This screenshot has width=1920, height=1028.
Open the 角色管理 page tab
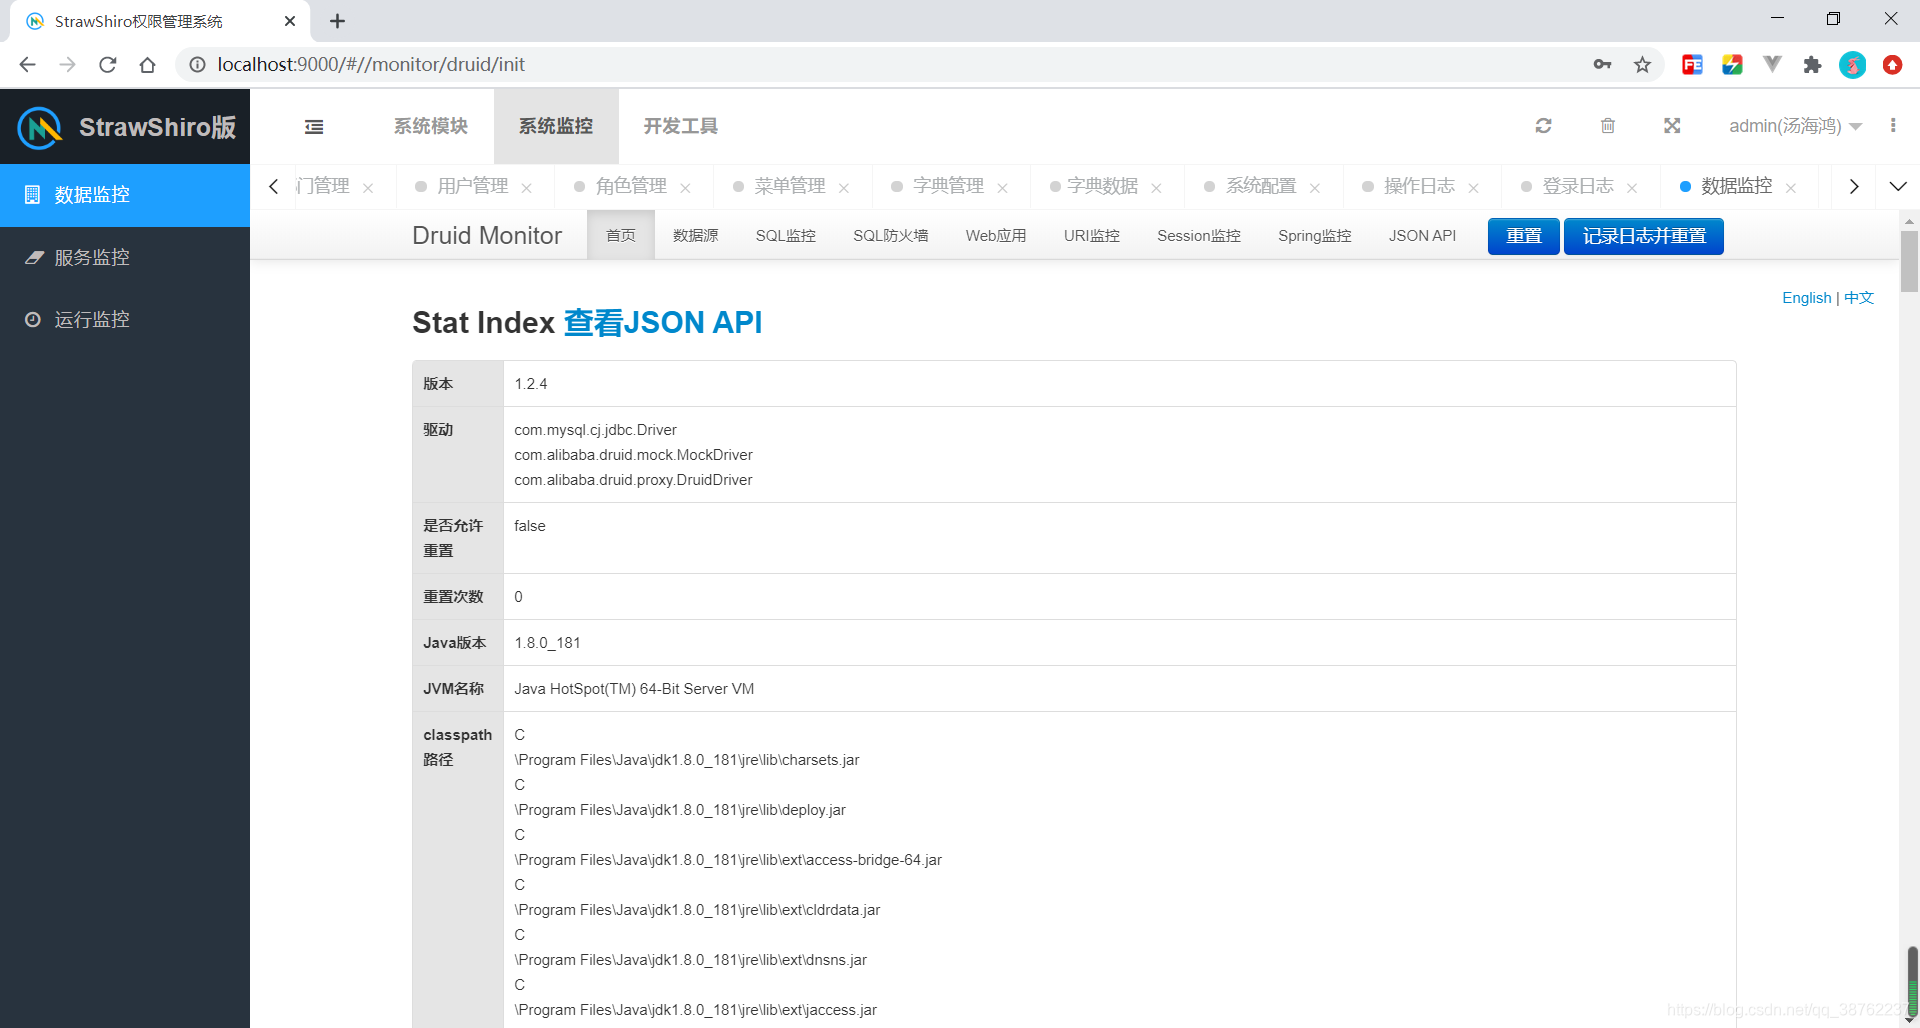coord(631,186)
